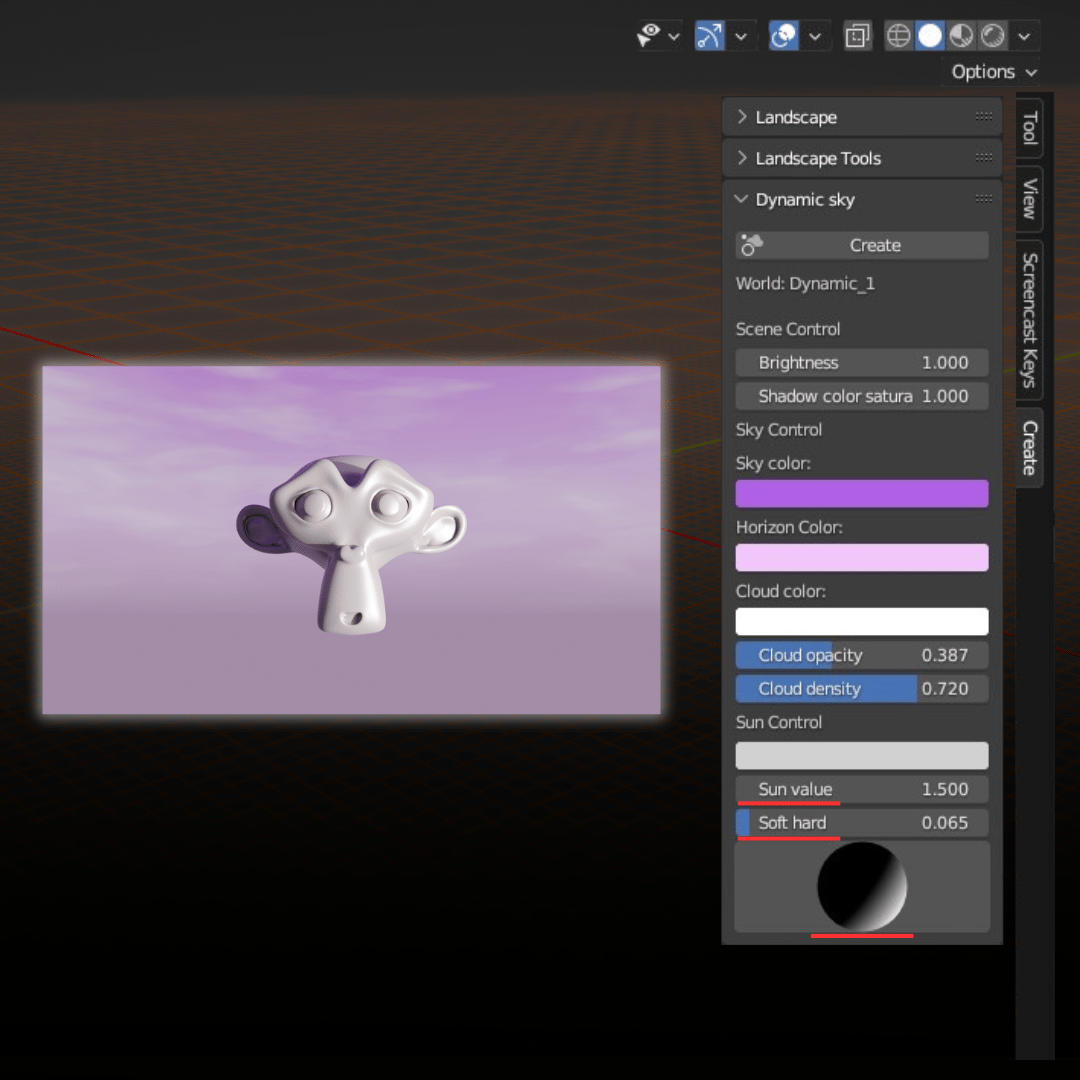Click the Sun value field

pos(862,789)
